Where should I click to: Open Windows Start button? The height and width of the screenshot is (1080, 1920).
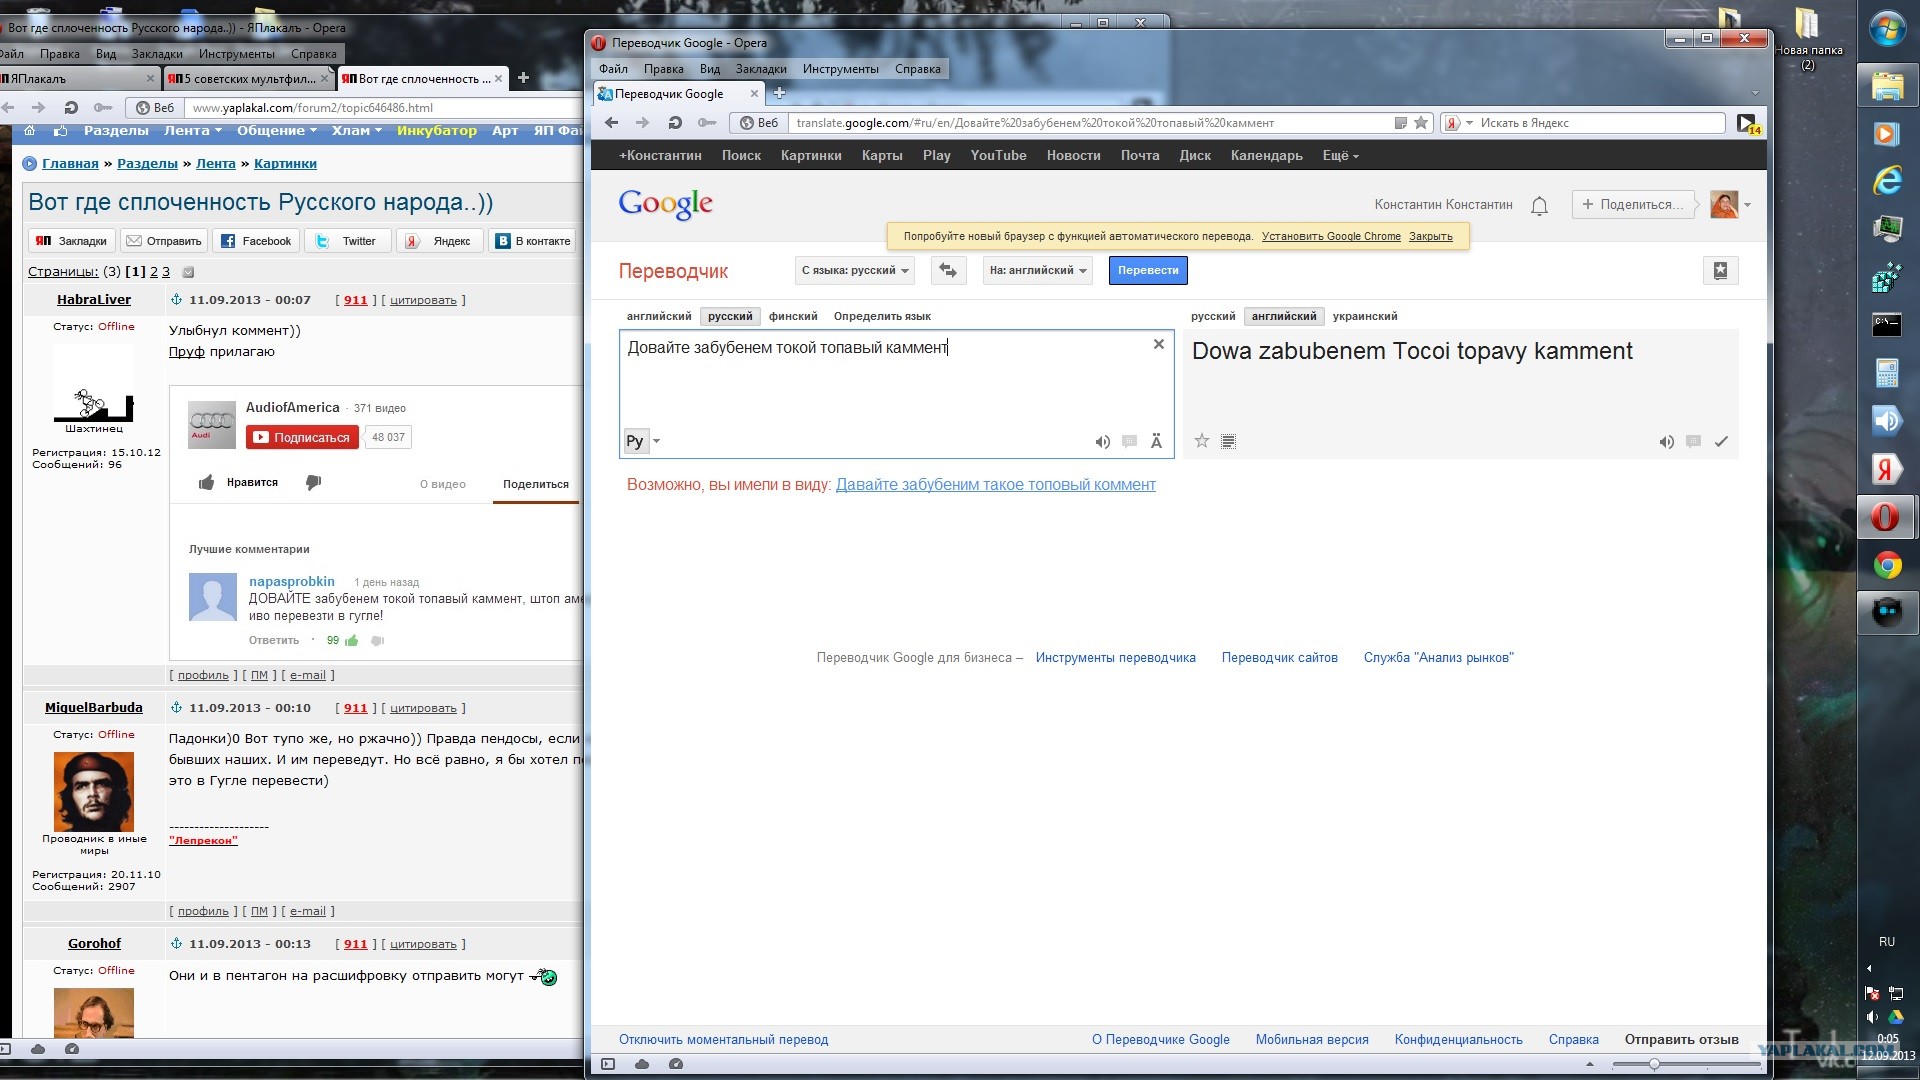pos(1887,29)
